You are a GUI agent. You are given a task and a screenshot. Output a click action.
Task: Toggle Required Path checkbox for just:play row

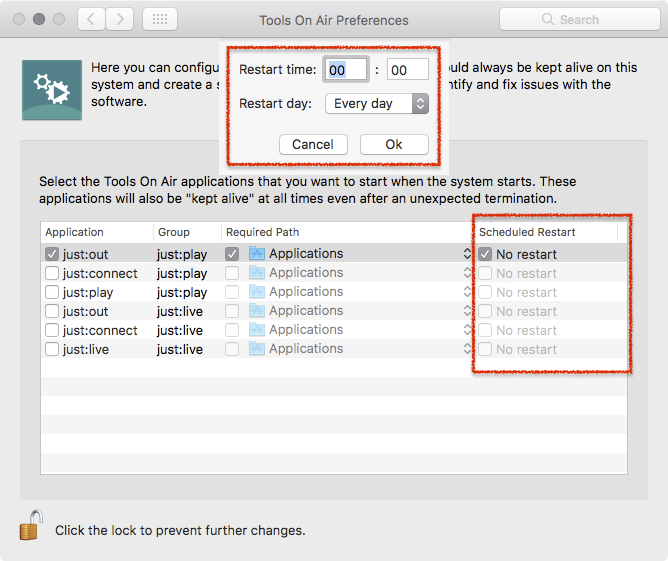pos(232,292)
